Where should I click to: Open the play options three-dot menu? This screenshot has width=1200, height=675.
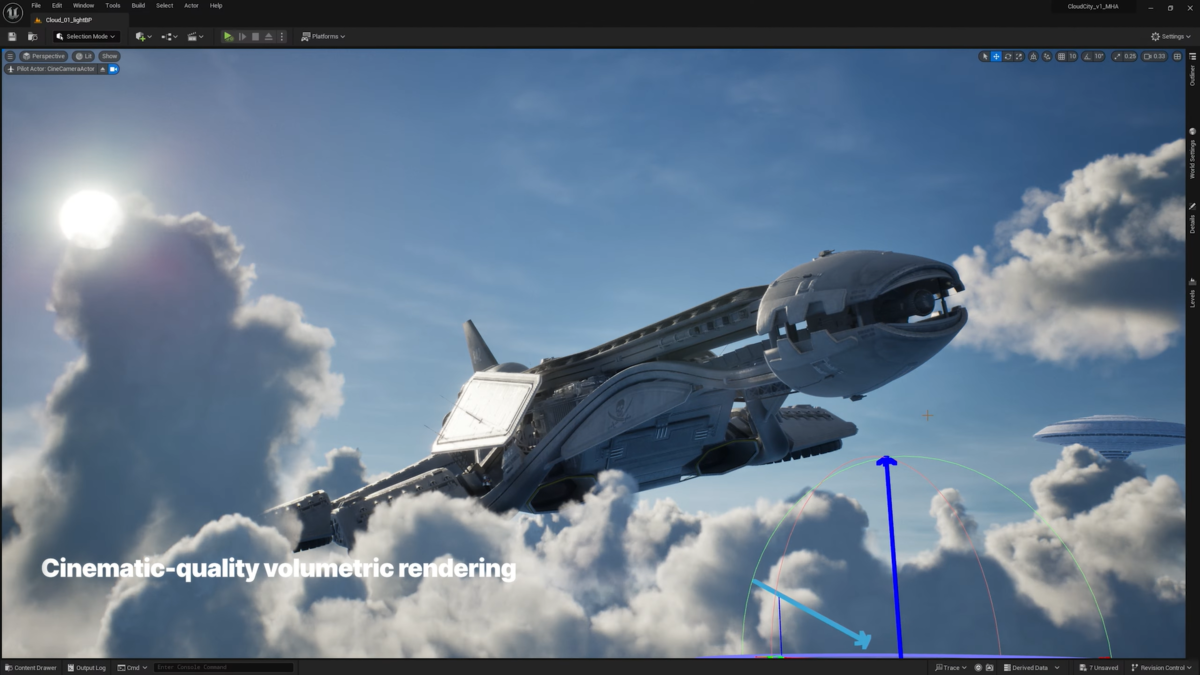(x=281, y=36)
